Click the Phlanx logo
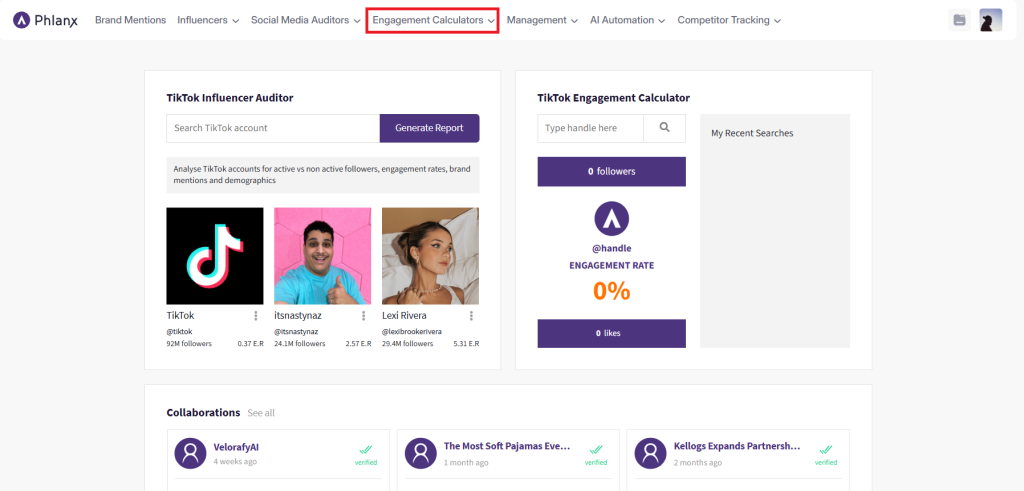Screen dimensions: 1024x491 coord(45,20)
